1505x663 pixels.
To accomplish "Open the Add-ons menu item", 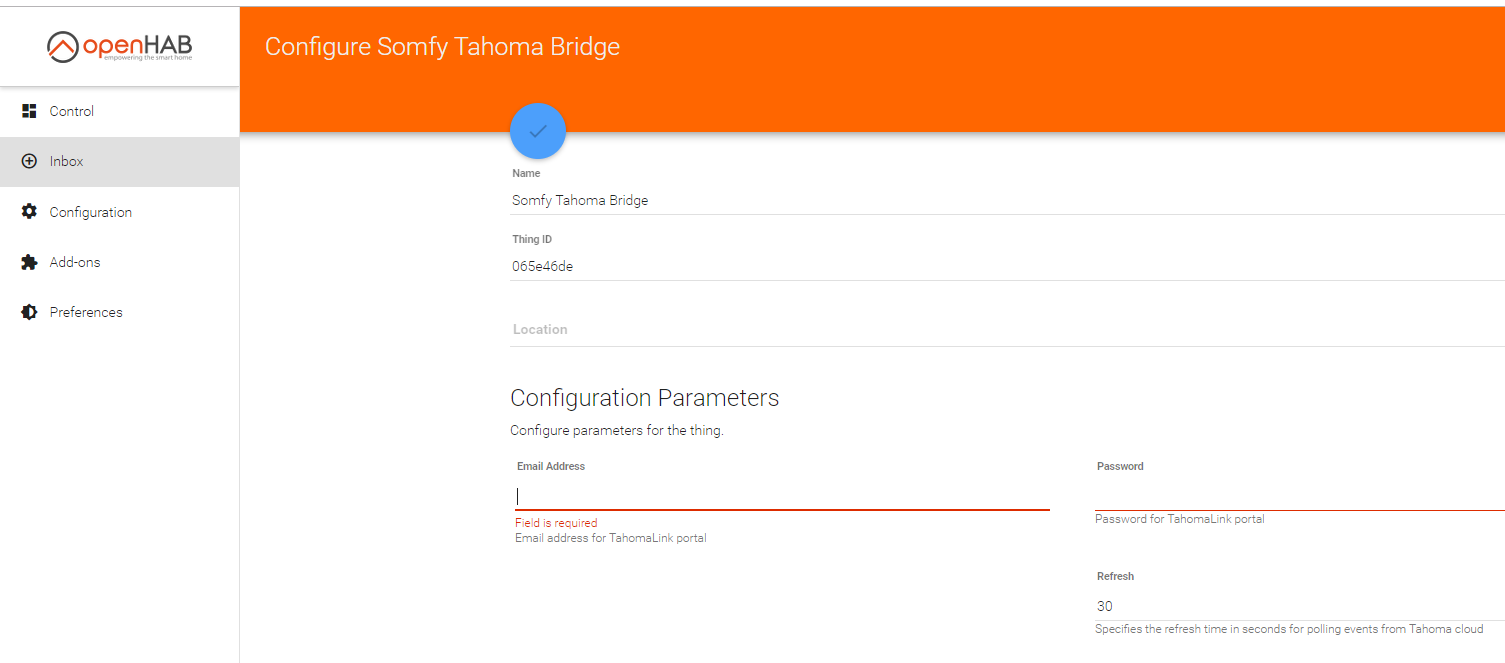I will pos(75,262).
